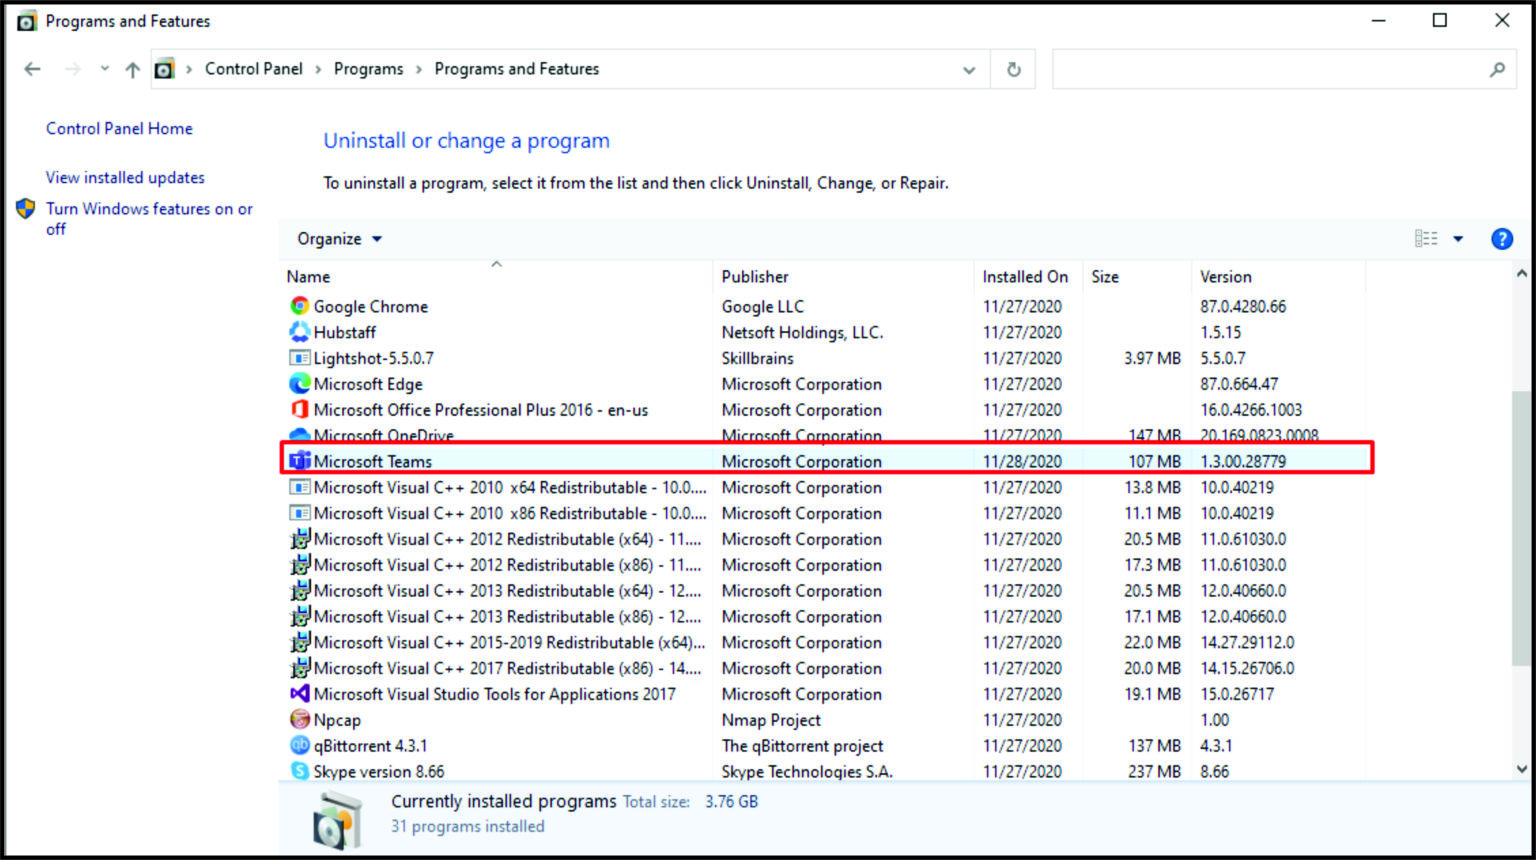This screenshot has width=1536, height=860.
Task: Go to Control Panel Home
Action: [x=119, y=128]
